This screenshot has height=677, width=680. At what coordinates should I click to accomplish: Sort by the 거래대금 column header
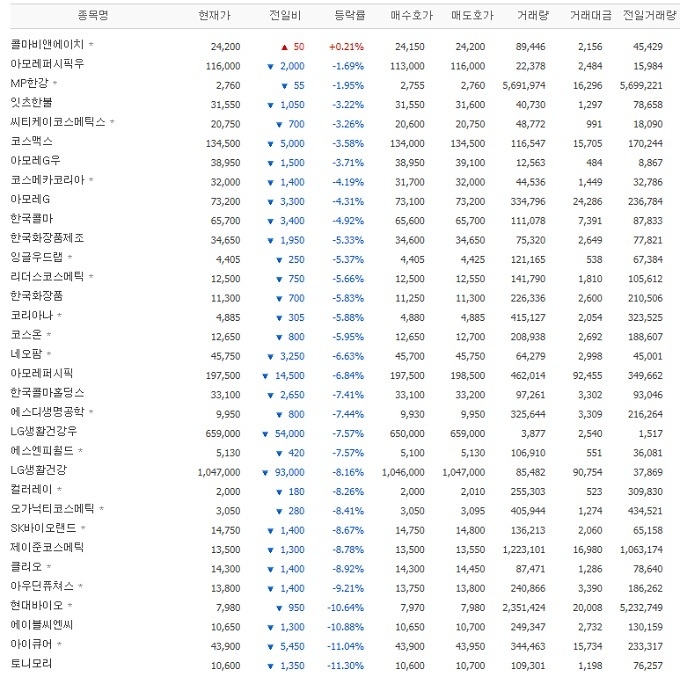pyautogui.click(x=591, y=16)
